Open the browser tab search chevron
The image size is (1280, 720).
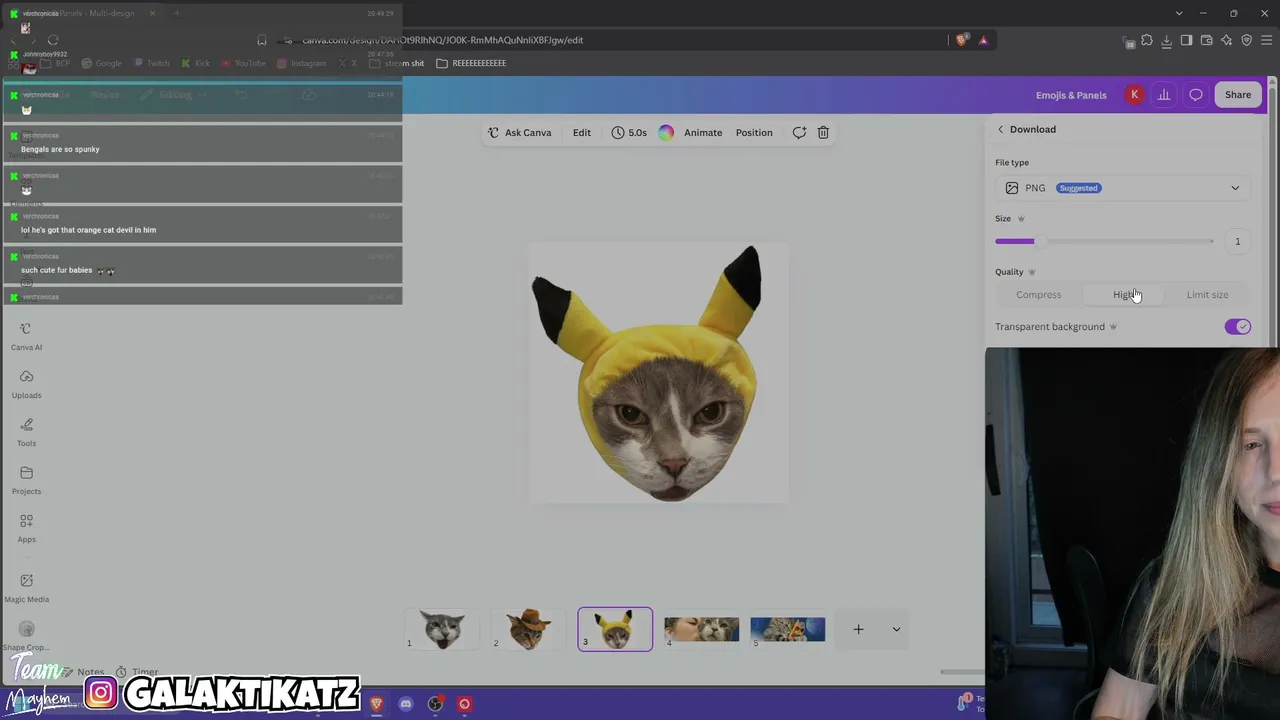1179,13
